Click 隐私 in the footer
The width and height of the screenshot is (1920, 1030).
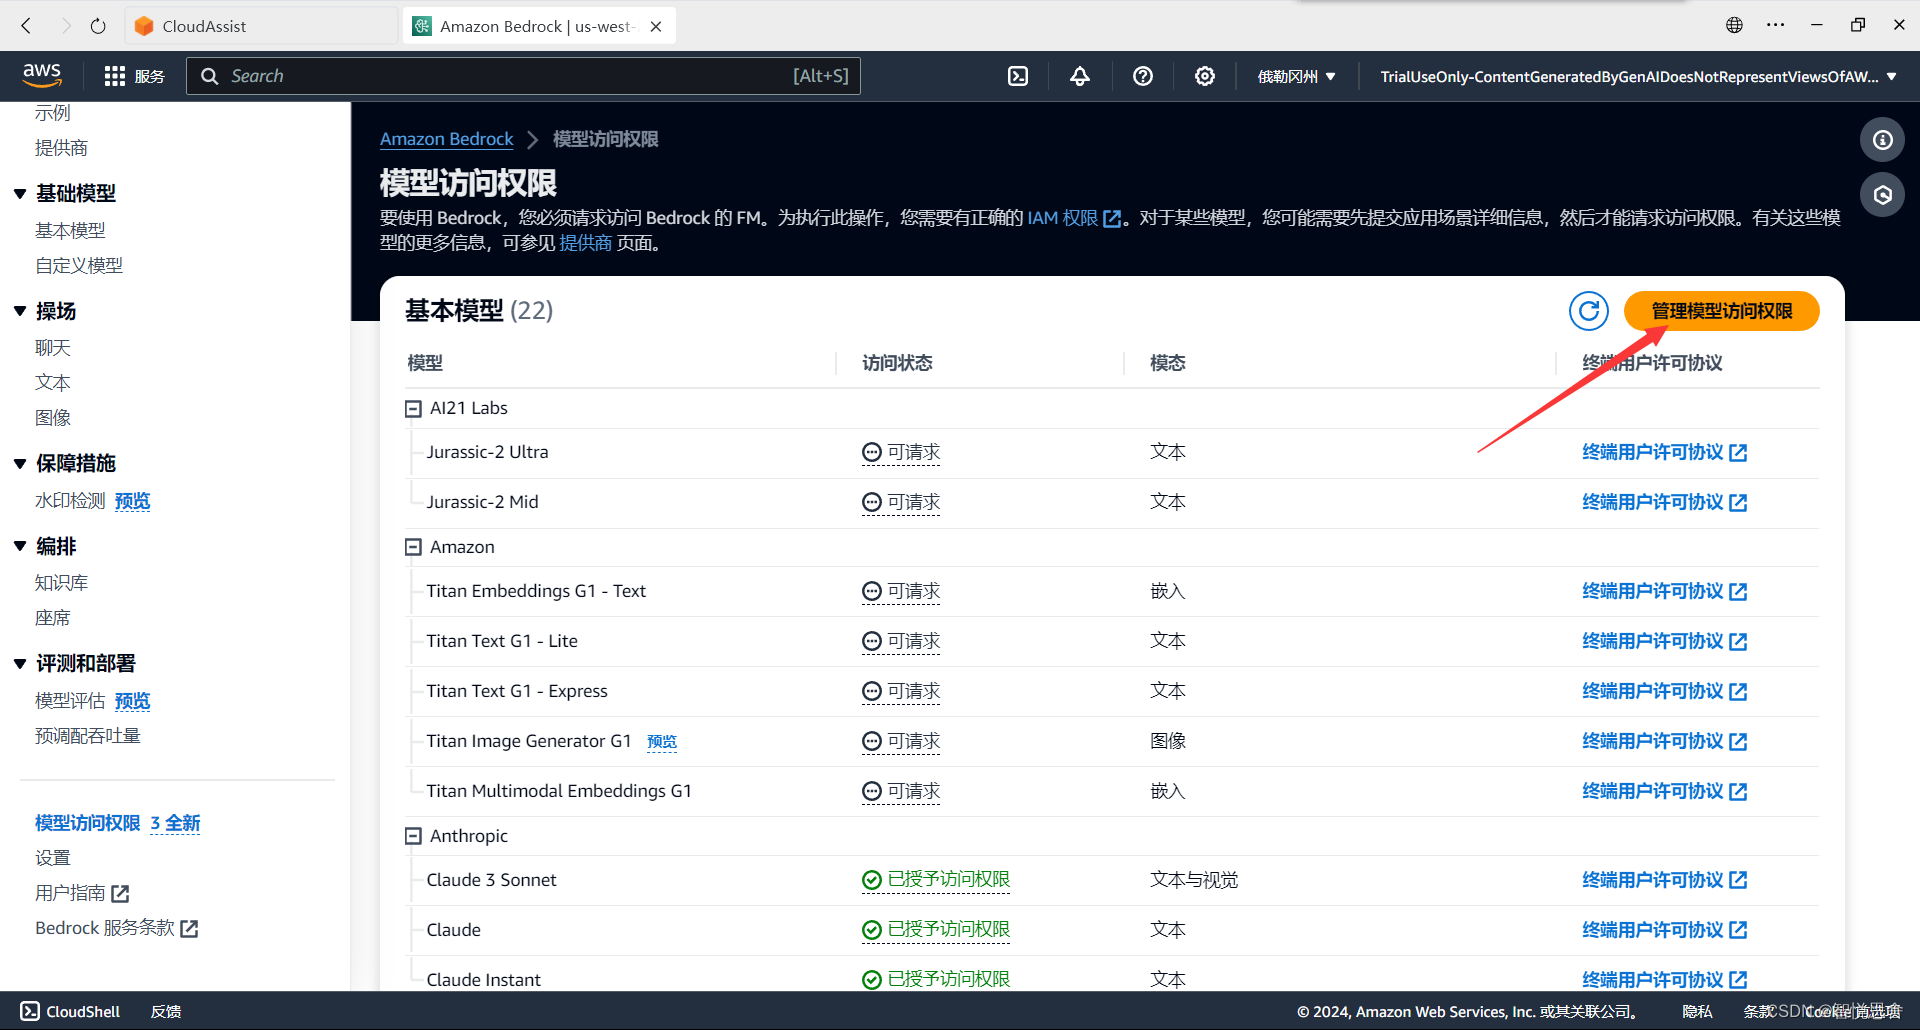coord(1697,1011)
